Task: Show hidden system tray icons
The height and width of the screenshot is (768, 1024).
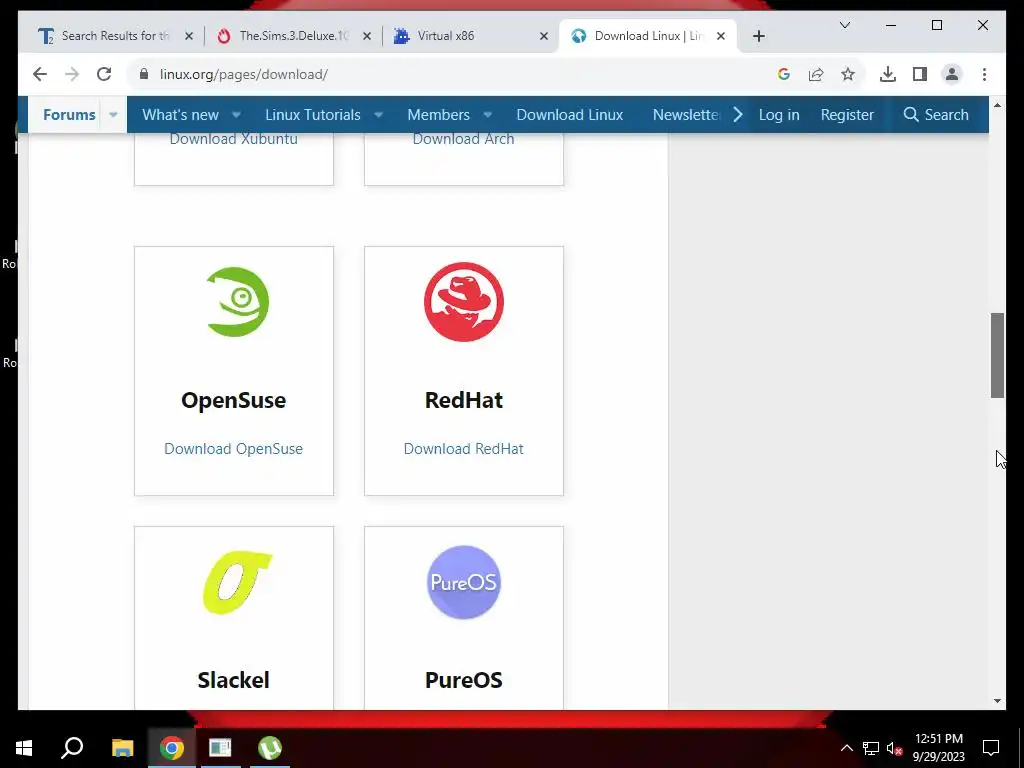Action: 846,748
